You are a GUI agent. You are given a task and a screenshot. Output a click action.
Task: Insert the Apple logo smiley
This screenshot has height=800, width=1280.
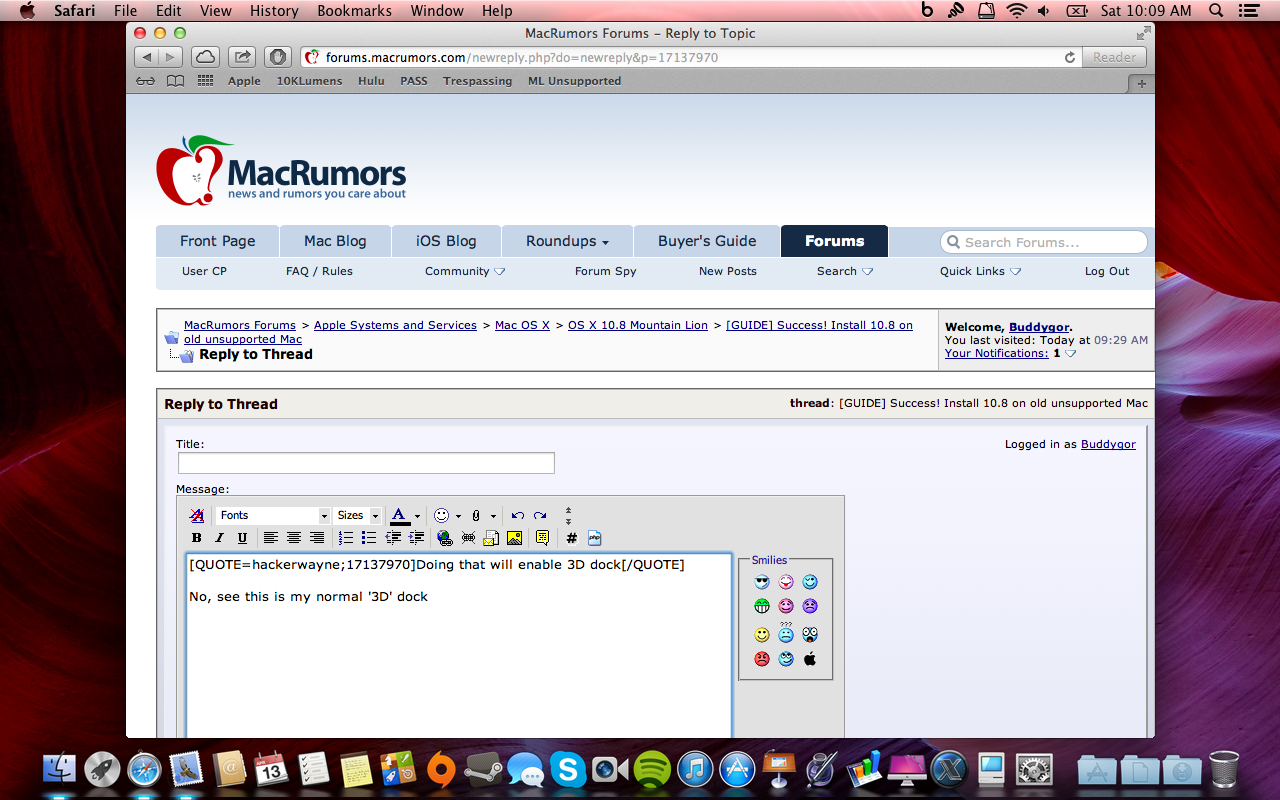(x=810, y=659)
